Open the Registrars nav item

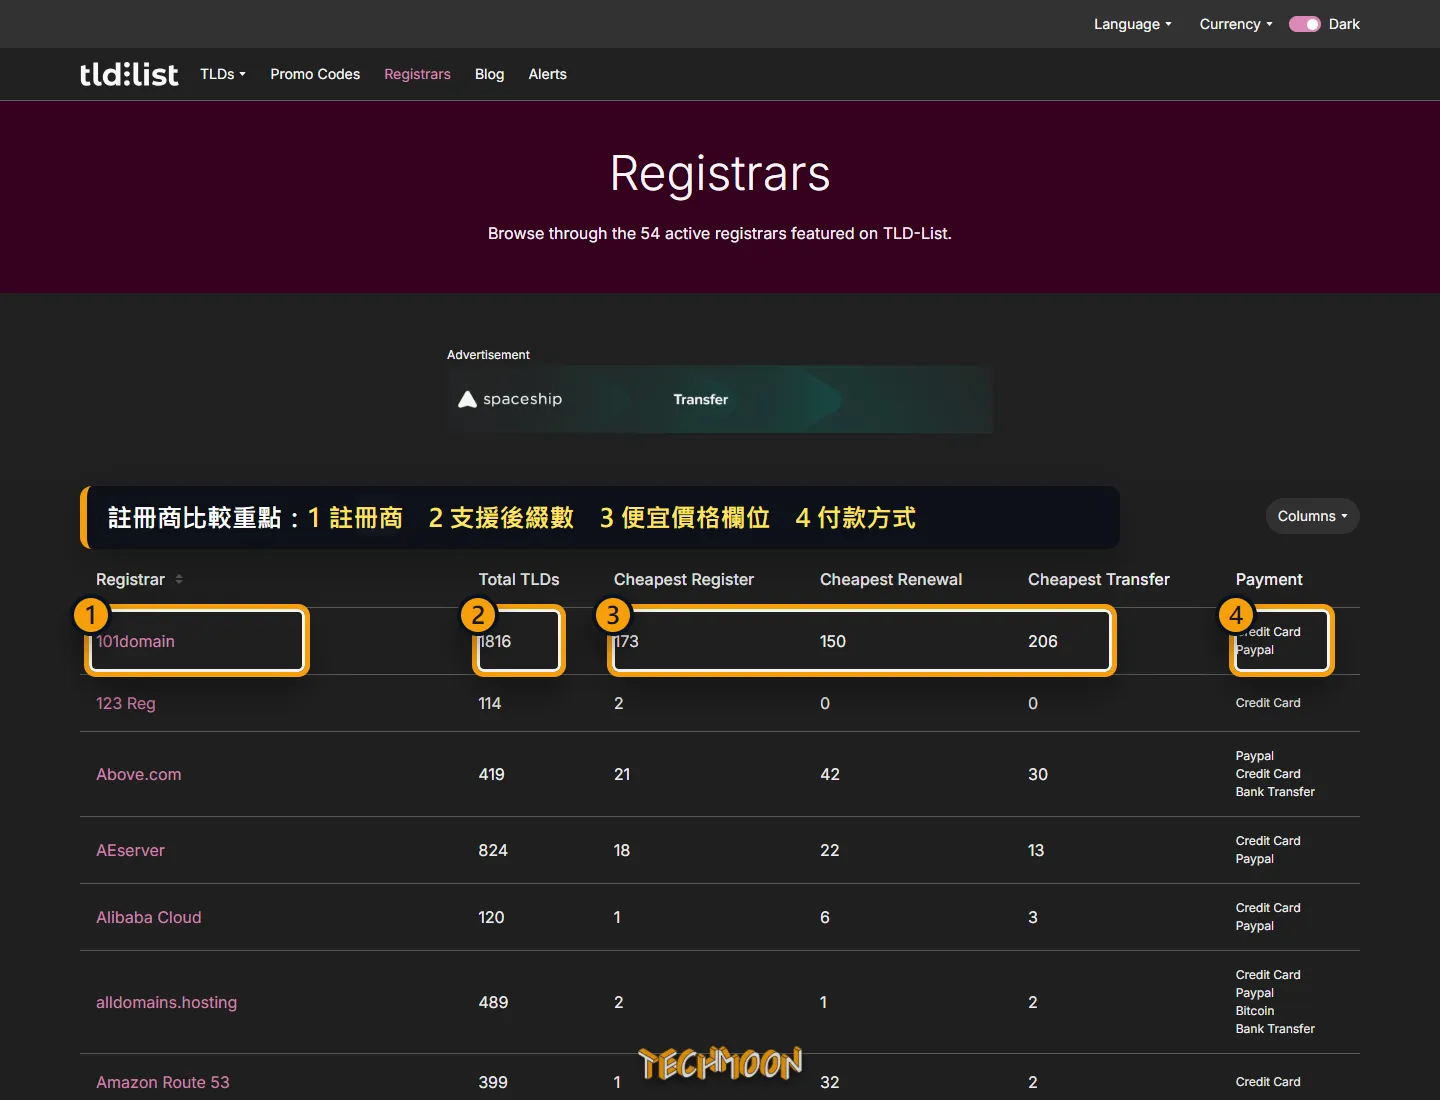pos(417,74)
